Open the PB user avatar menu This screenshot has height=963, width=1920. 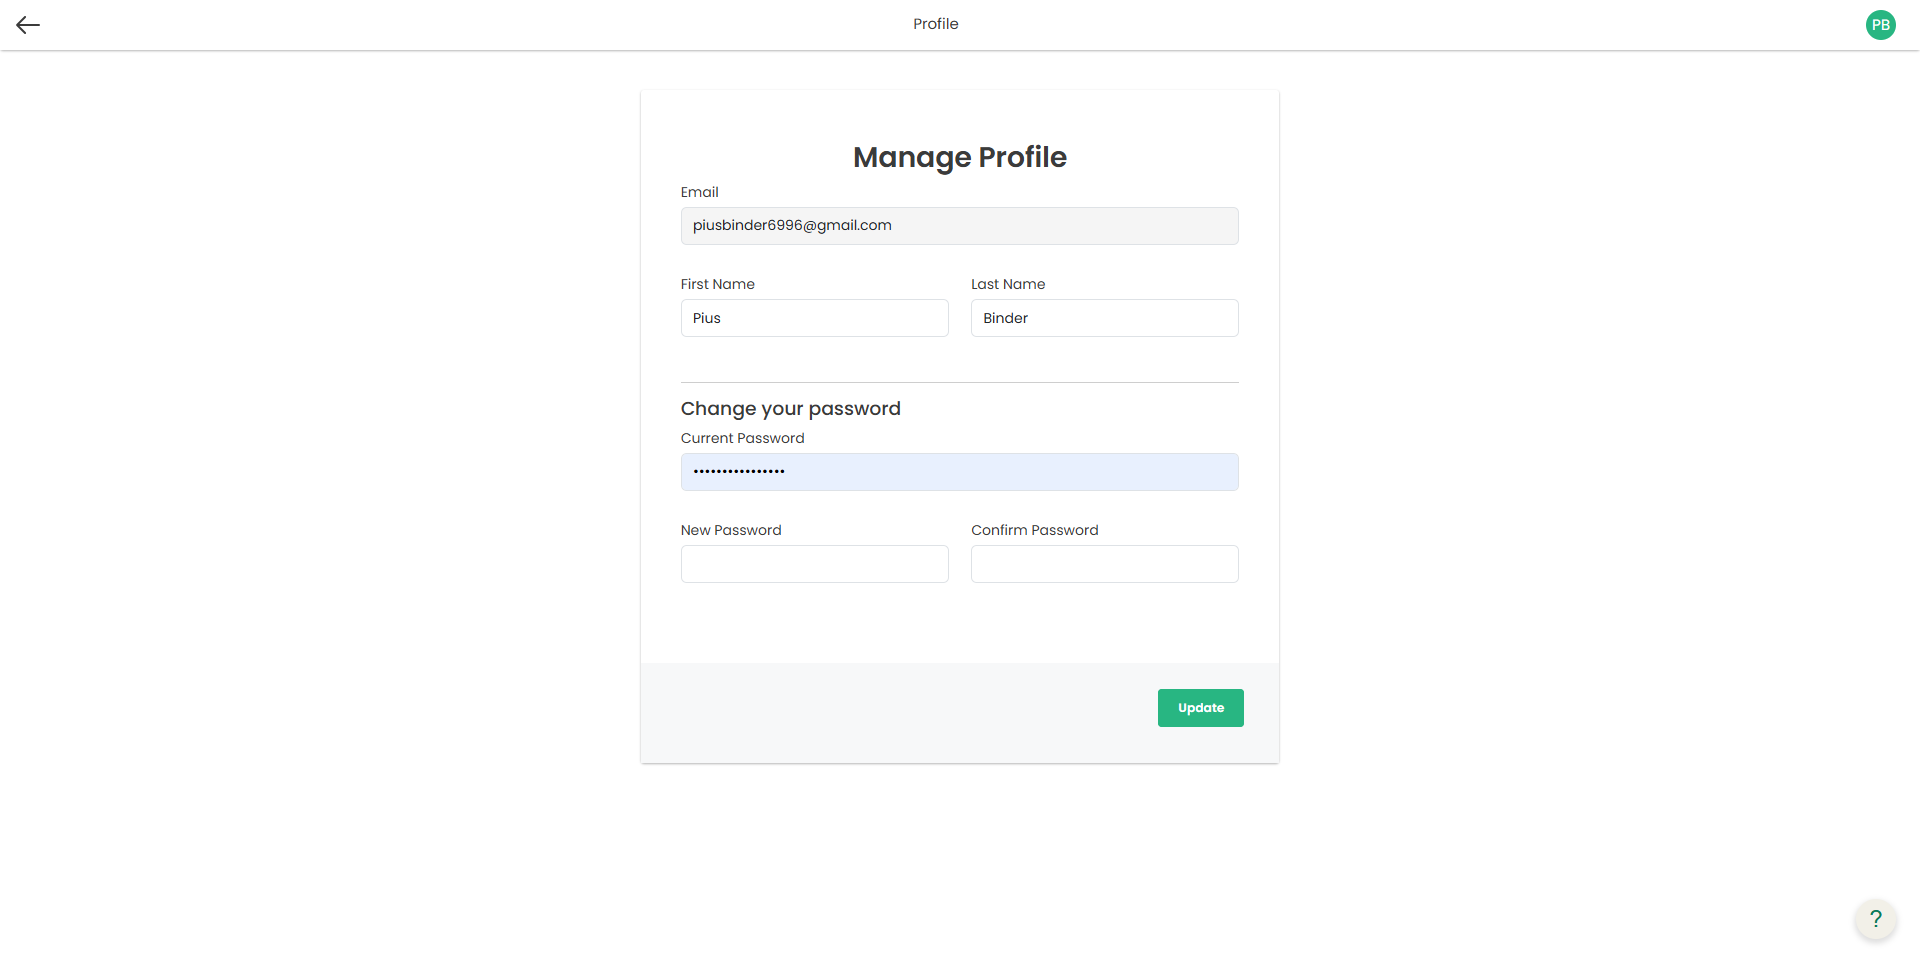pos(1880,25)
